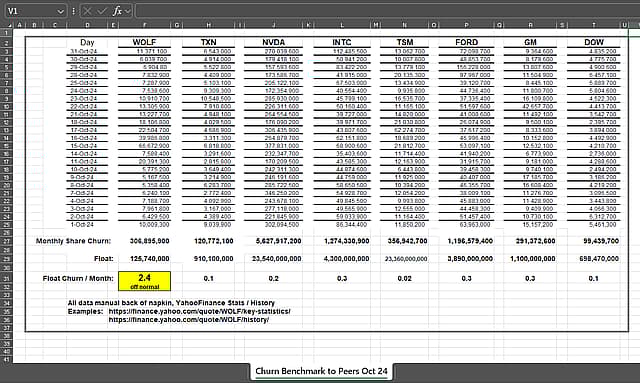Select the NVDA Float value 23,540,000,000
This screenshot has width=640, height=383.
point(276,258)
